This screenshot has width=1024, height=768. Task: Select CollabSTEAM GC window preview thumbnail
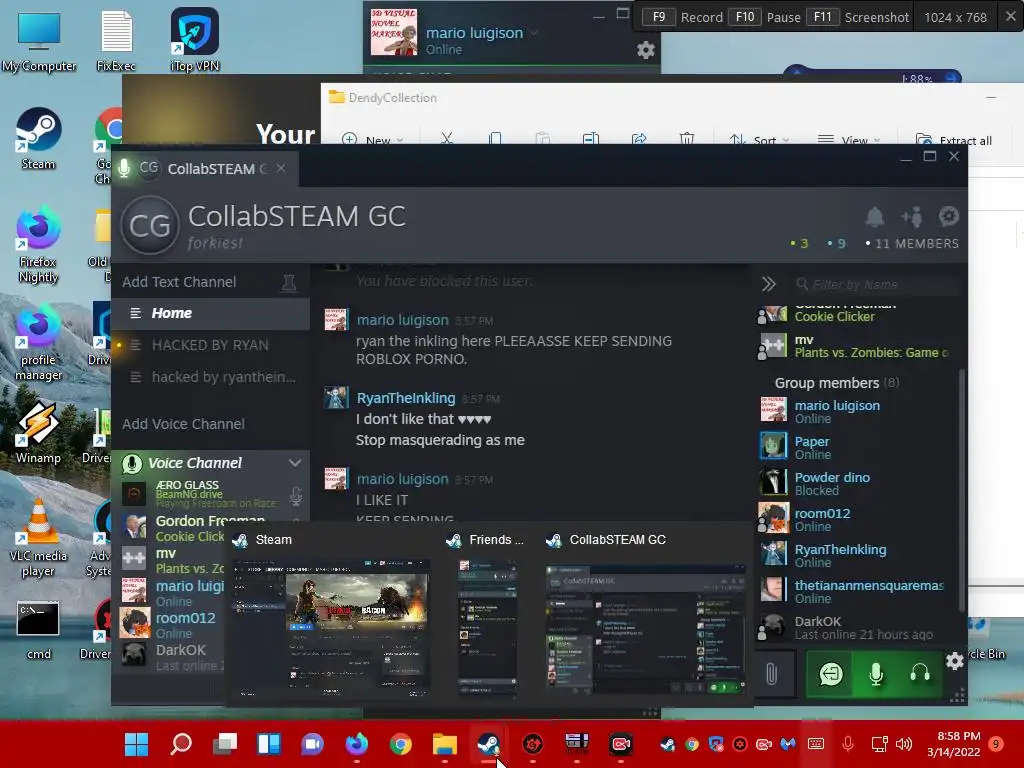tap(645, 628)
